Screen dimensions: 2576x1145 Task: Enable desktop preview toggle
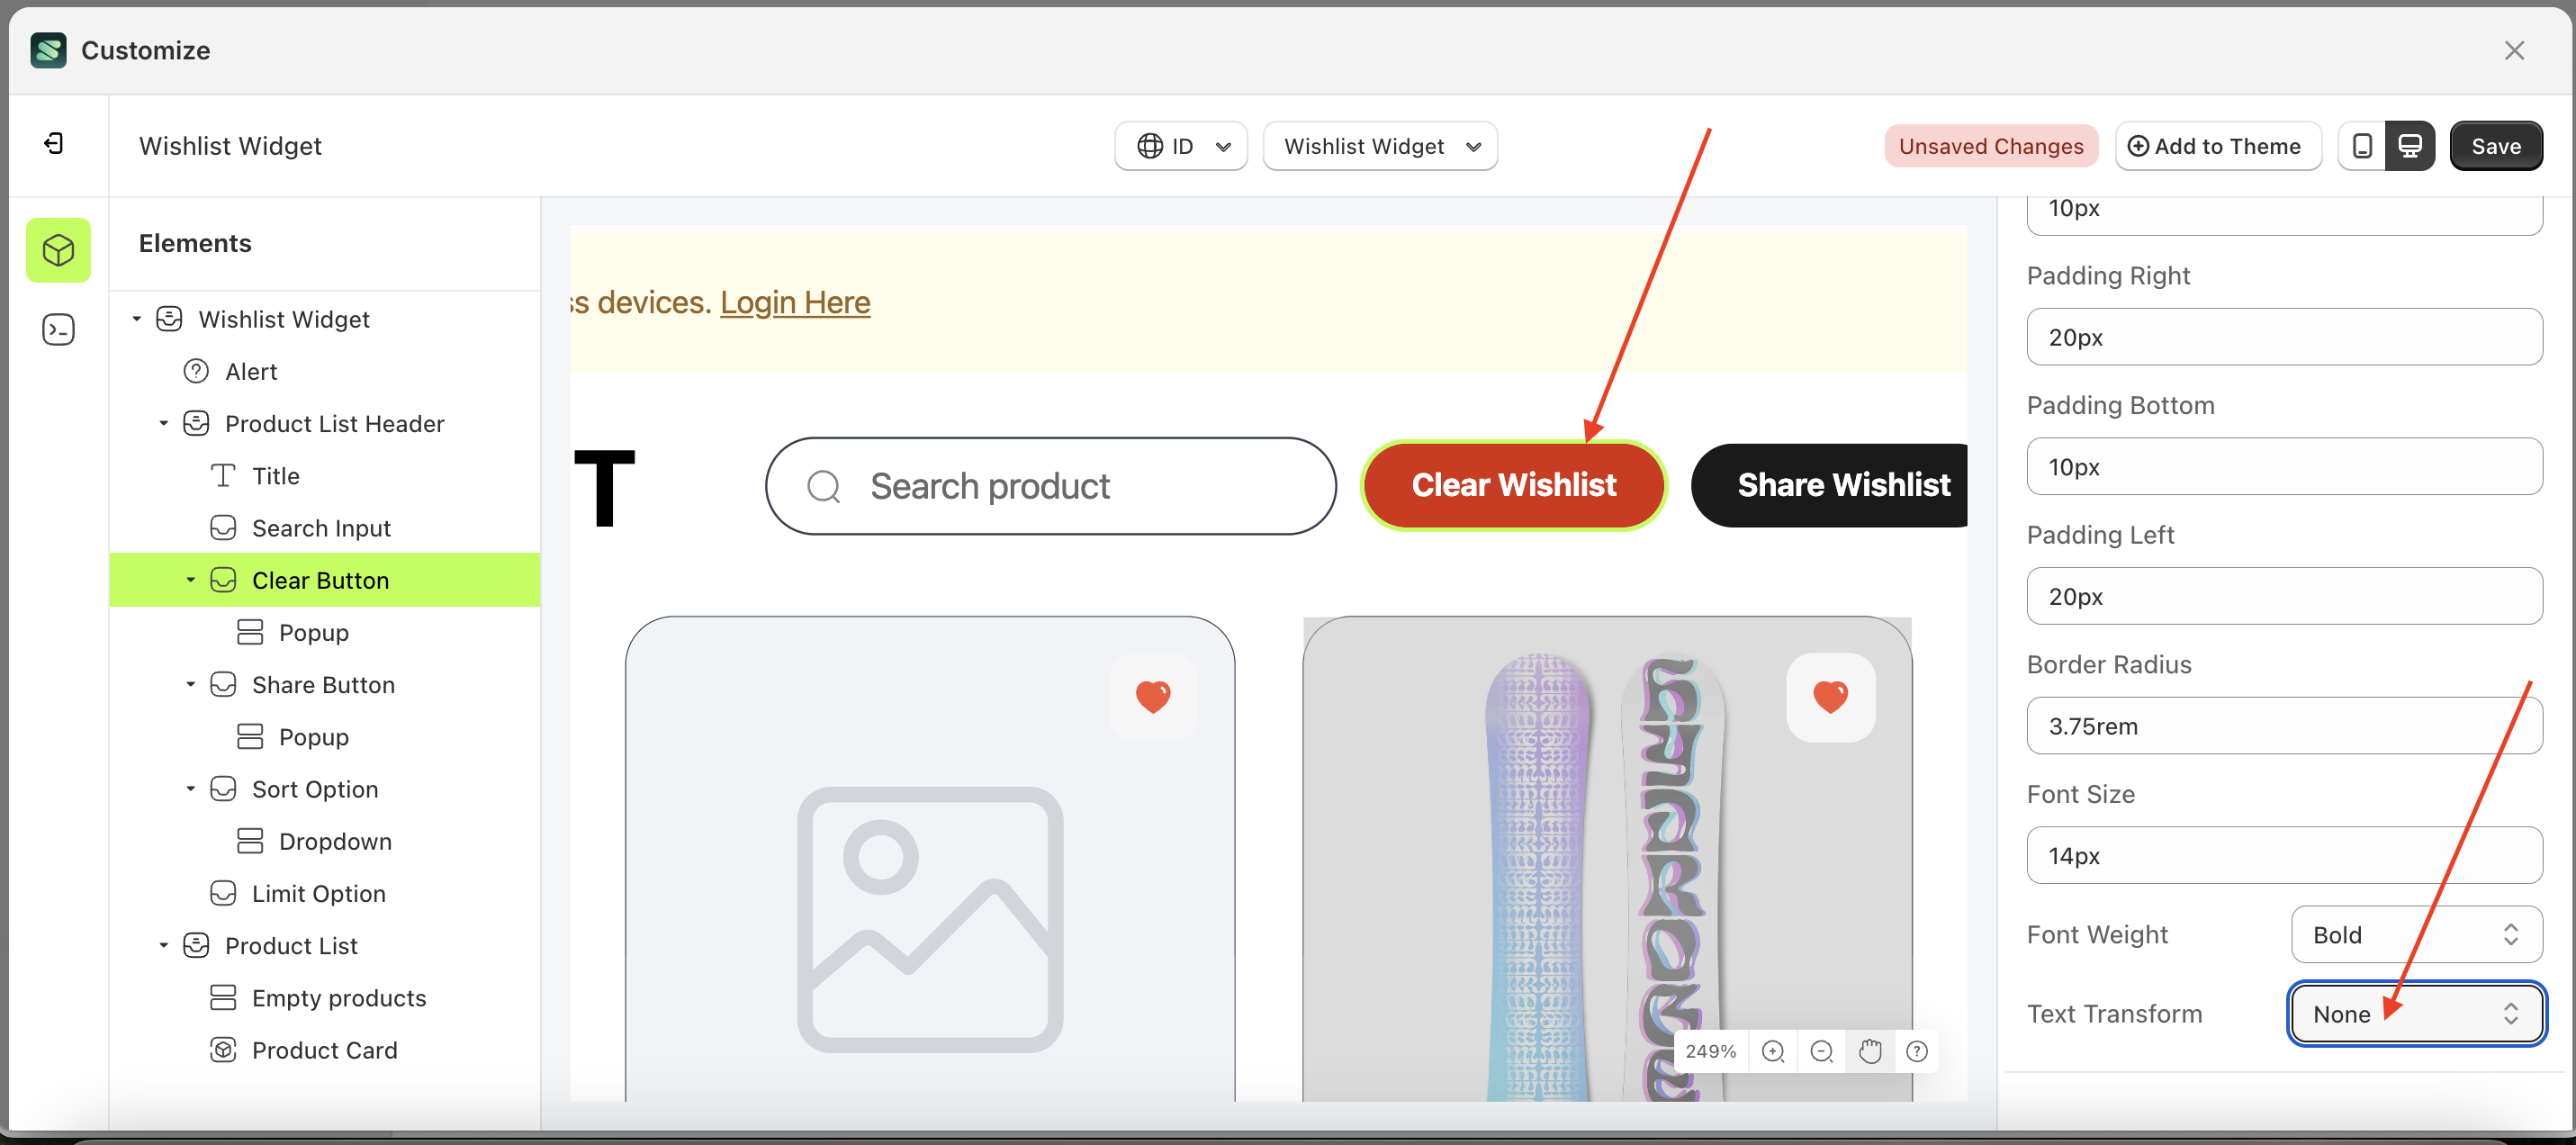click(x=2411, y=145)
